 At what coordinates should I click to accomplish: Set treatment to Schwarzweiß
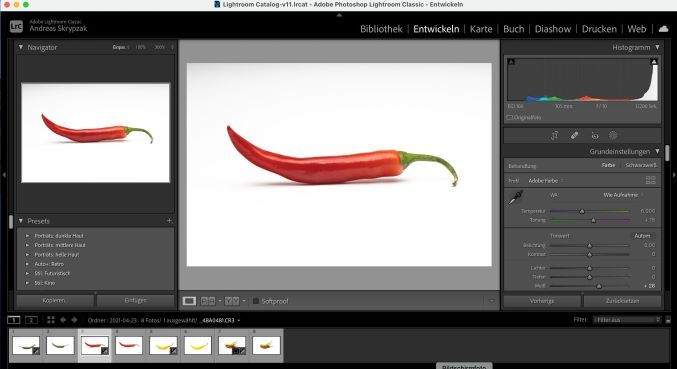tap(641, 165)
